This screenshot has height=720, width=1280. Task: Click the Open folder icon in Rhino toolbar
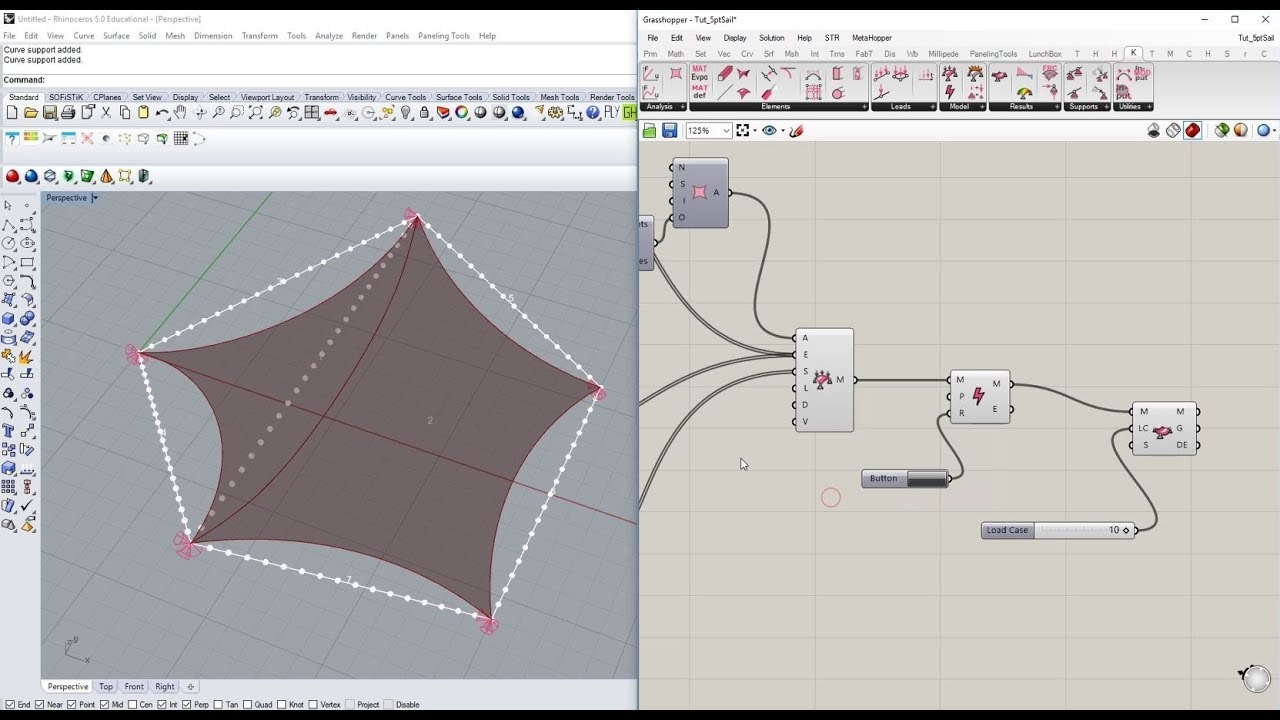30,112
